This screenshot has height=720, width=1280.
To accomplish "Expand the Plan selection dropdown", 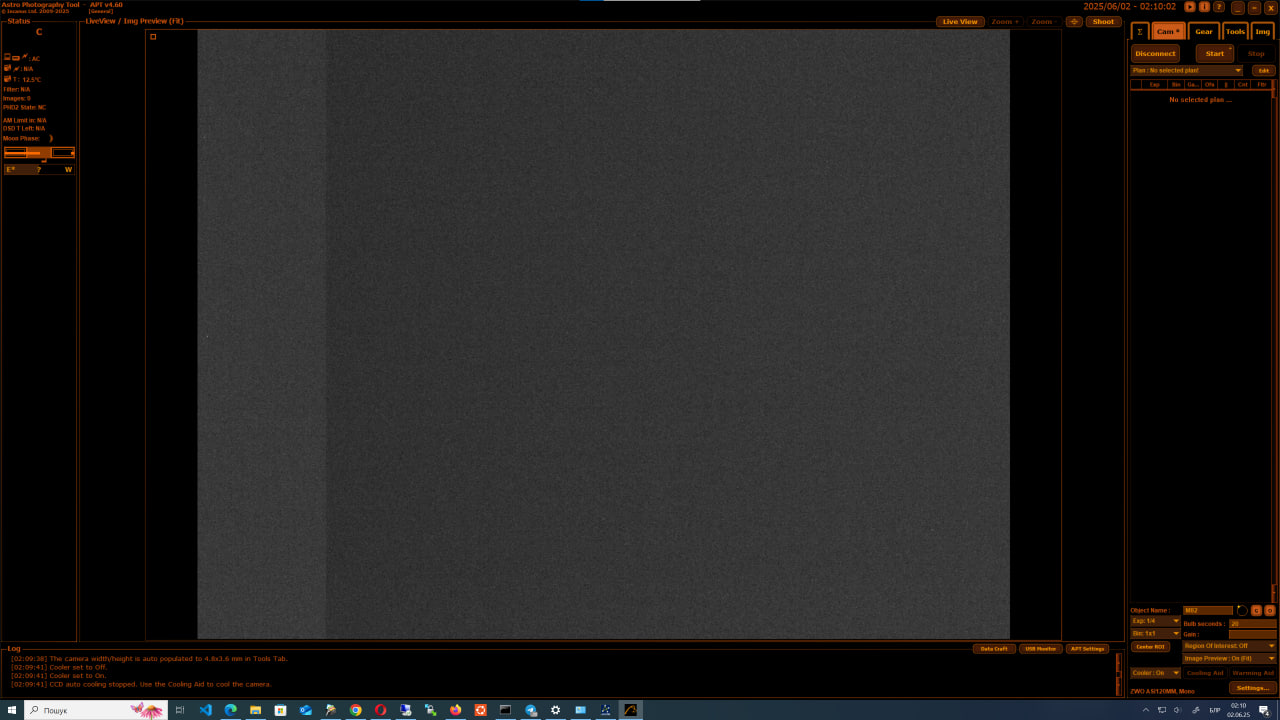I will 1238,71.
